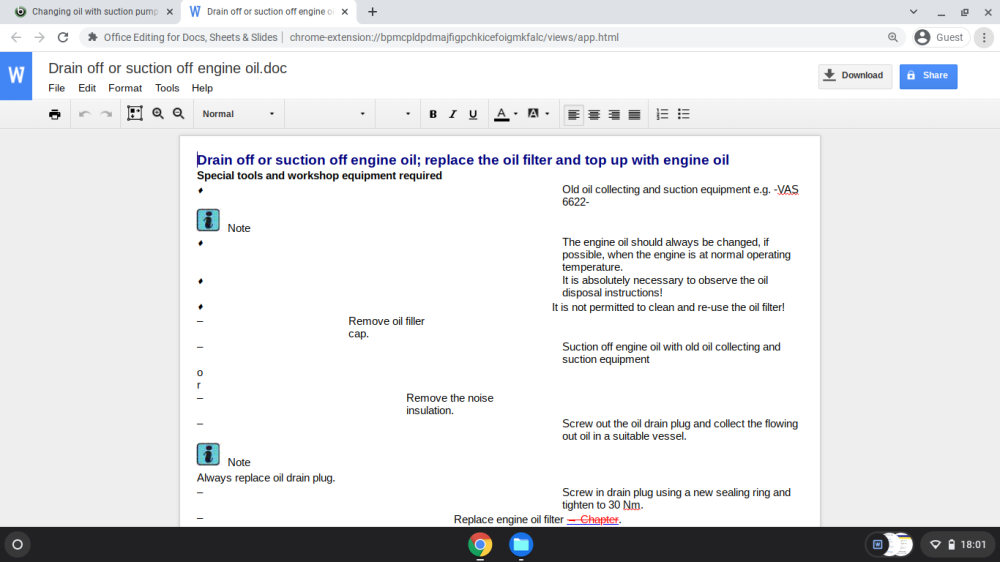Apply the text highlight color
1000x562 pixels.
coord(533,114)
